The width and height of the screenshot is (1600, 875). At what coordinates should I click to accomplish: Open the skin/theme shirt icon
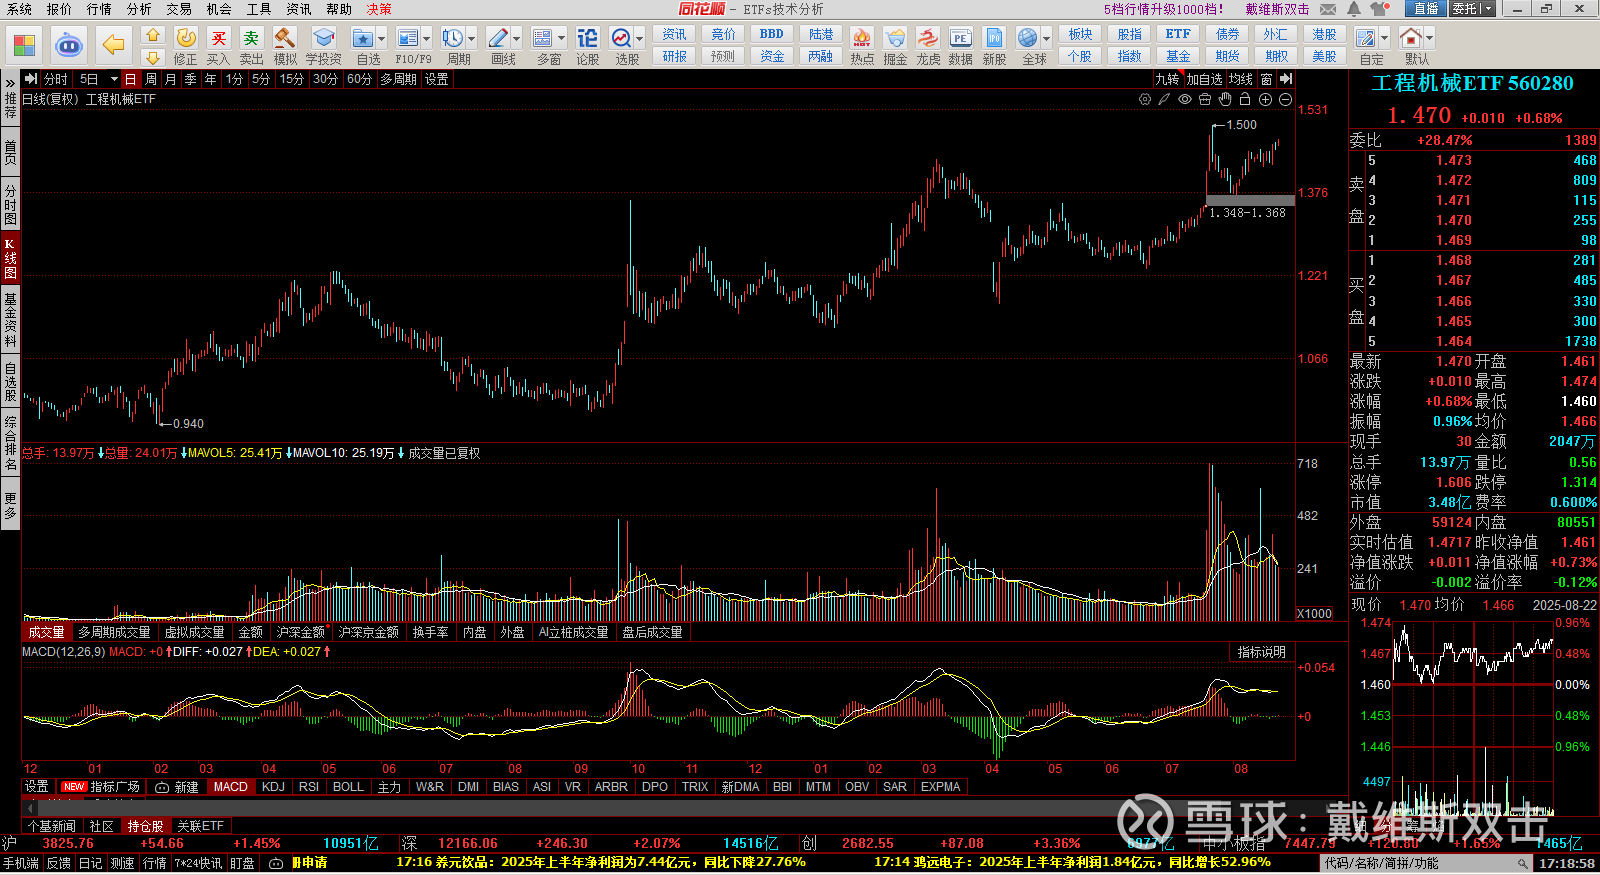1381,9
